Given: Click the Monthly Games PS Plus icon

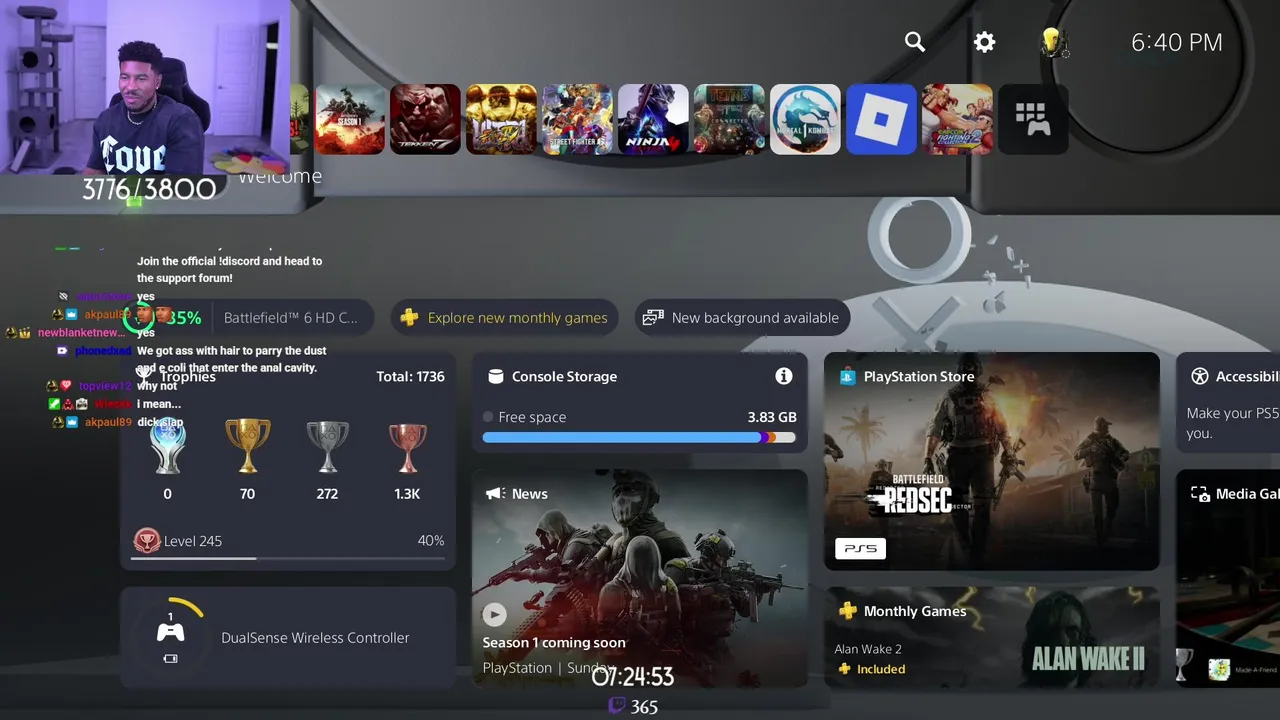Looking at the screenshot, I should [x=848, y=611].
